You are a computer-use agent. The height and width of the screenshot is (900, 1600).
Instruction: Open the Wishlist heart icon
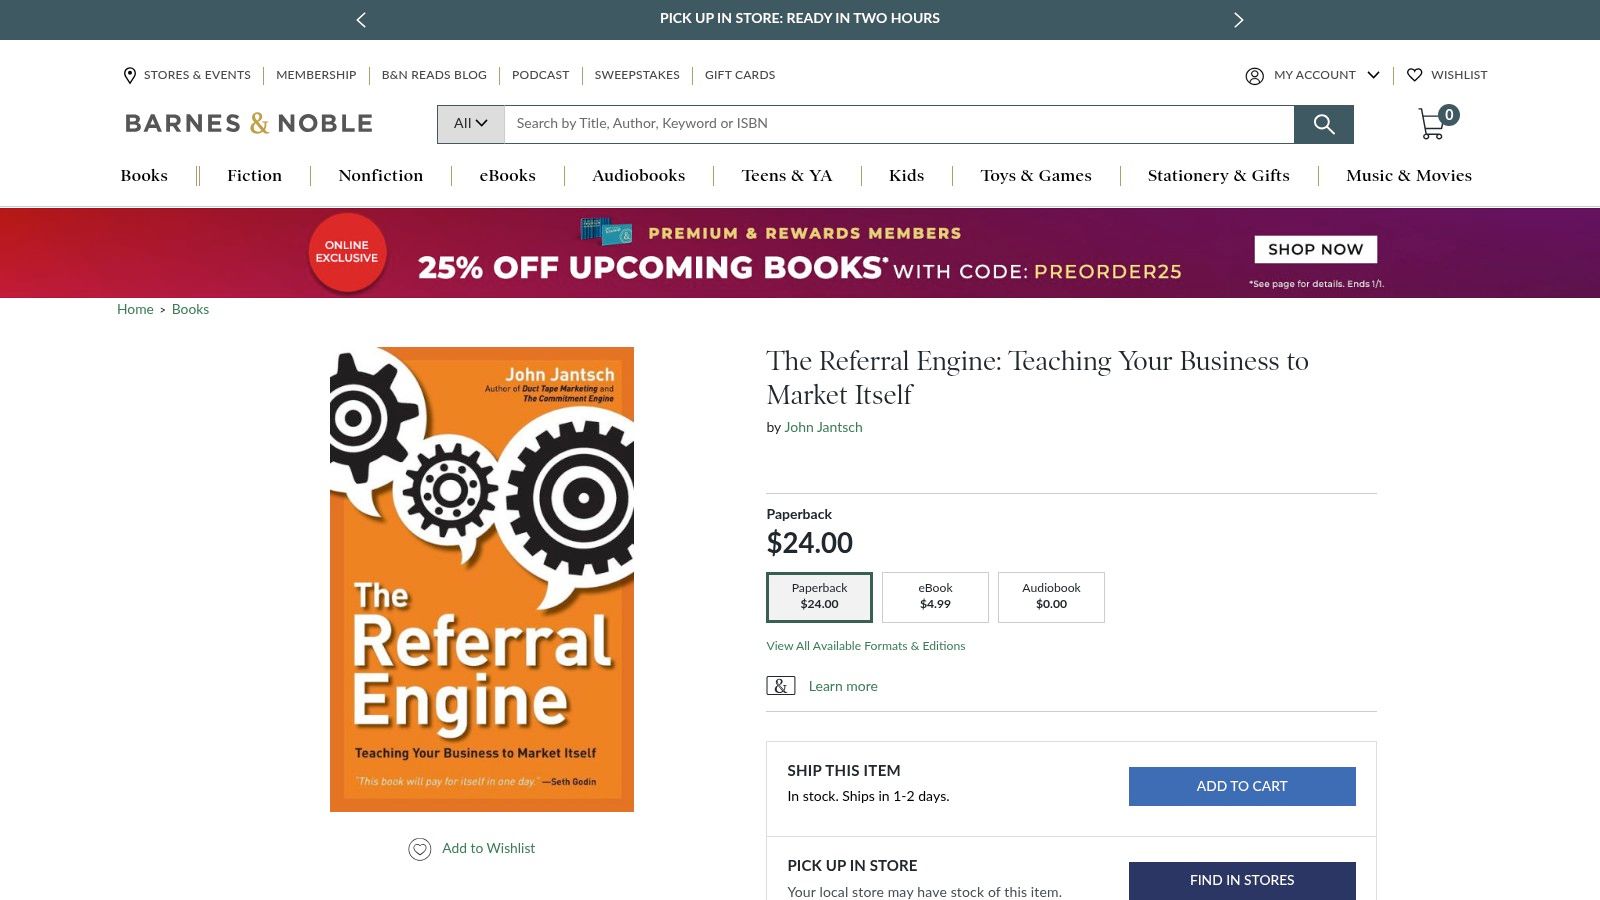[x=1415, y=75]
